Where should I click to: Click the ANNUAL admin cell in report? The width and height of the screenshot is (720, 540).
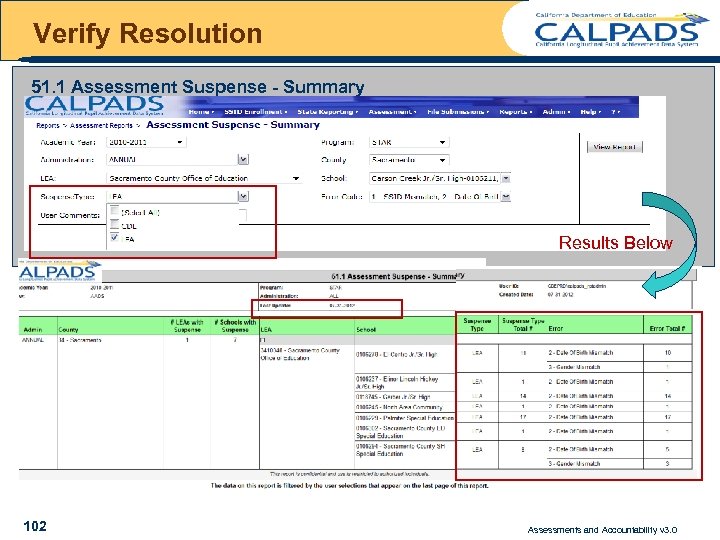pyautogui.click(x=33, y=340)
